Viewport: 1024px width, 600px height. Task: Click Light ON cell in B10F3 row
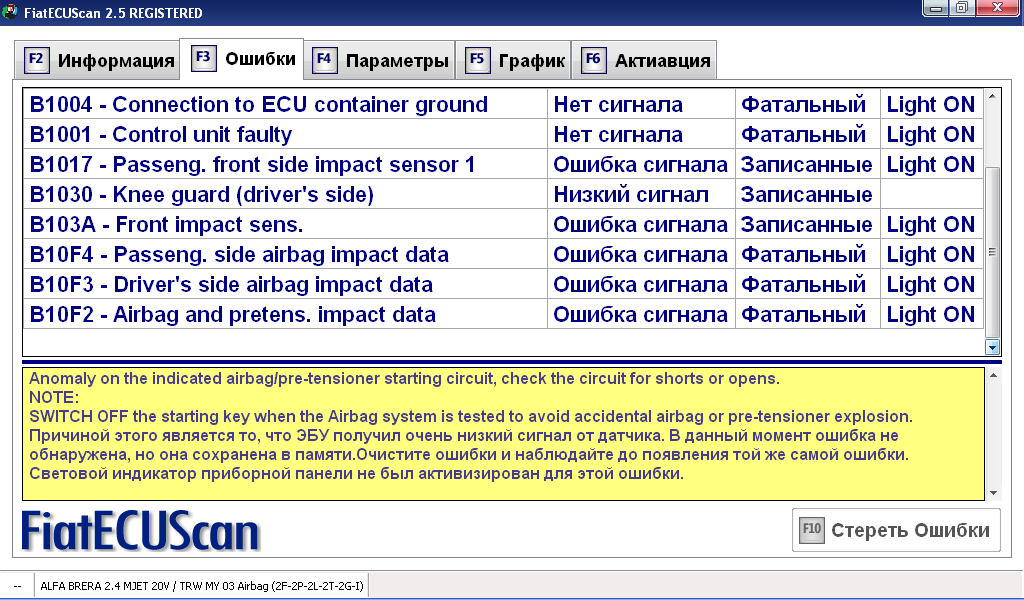pyautogui.click(x=931, y=285)
